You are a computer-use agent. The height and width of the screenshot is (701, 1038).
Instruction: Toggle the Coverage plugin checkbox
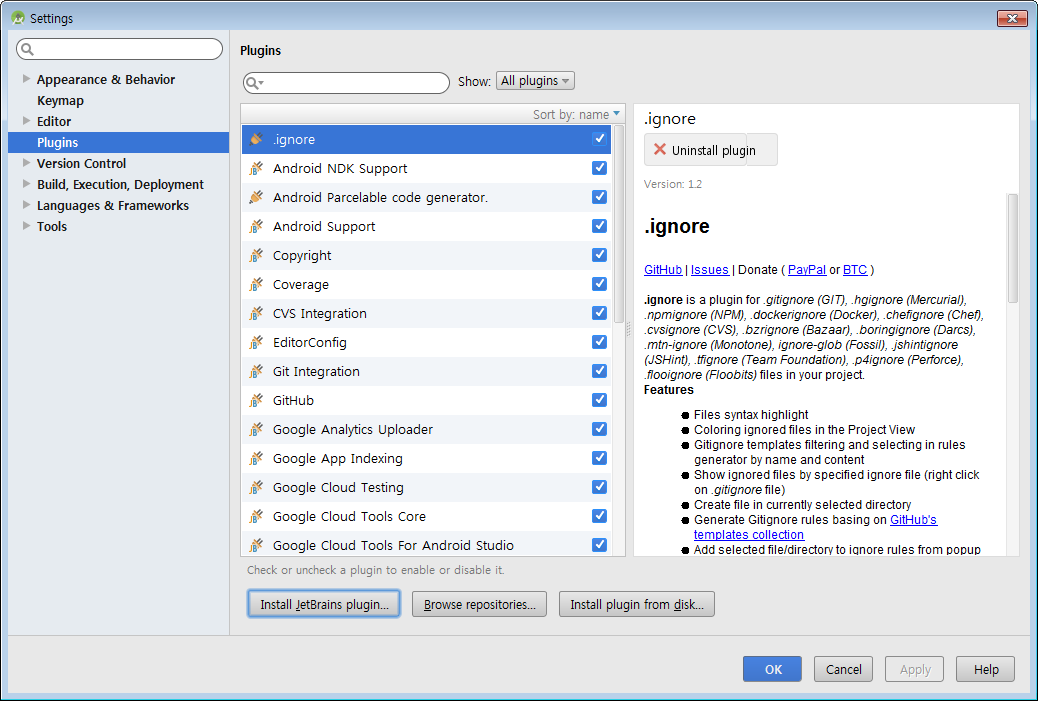(x=599, y=283)
